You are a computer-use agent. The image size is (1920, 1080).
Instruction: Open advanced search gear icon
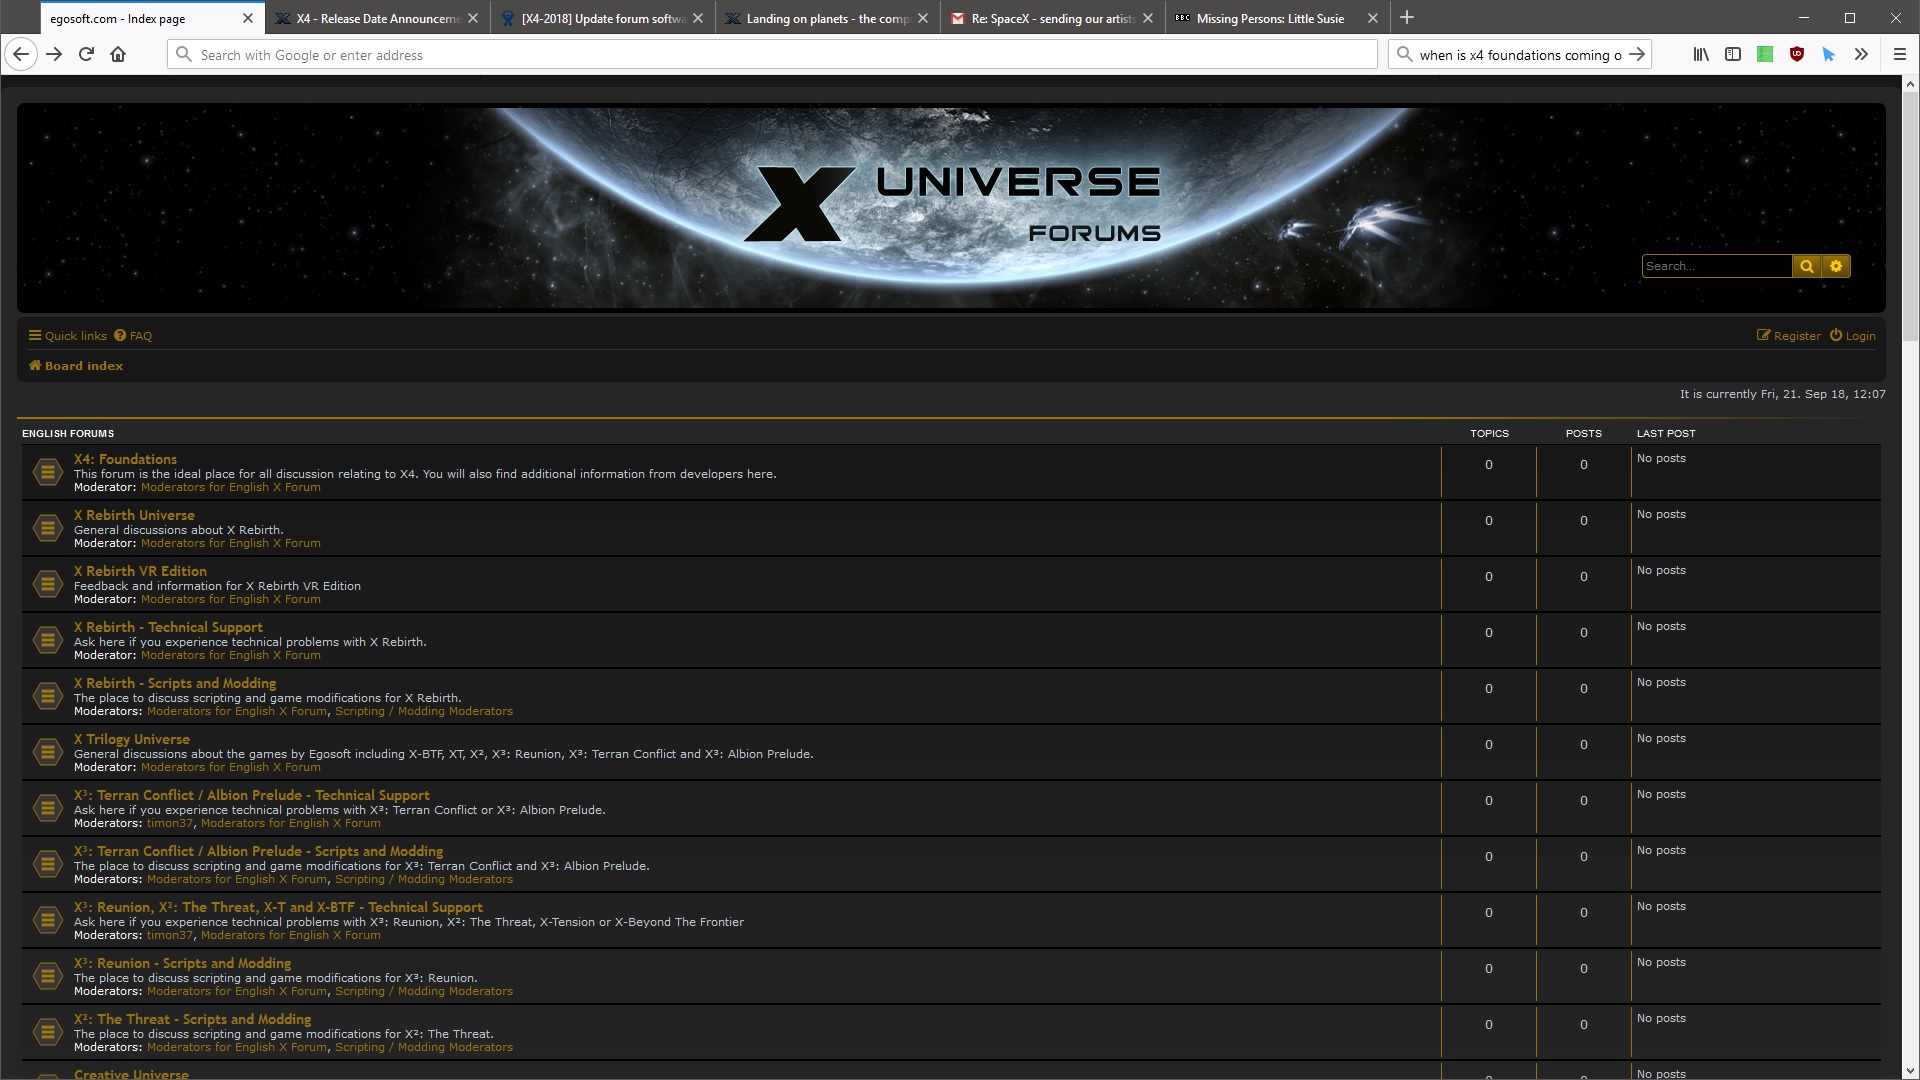1836,266
